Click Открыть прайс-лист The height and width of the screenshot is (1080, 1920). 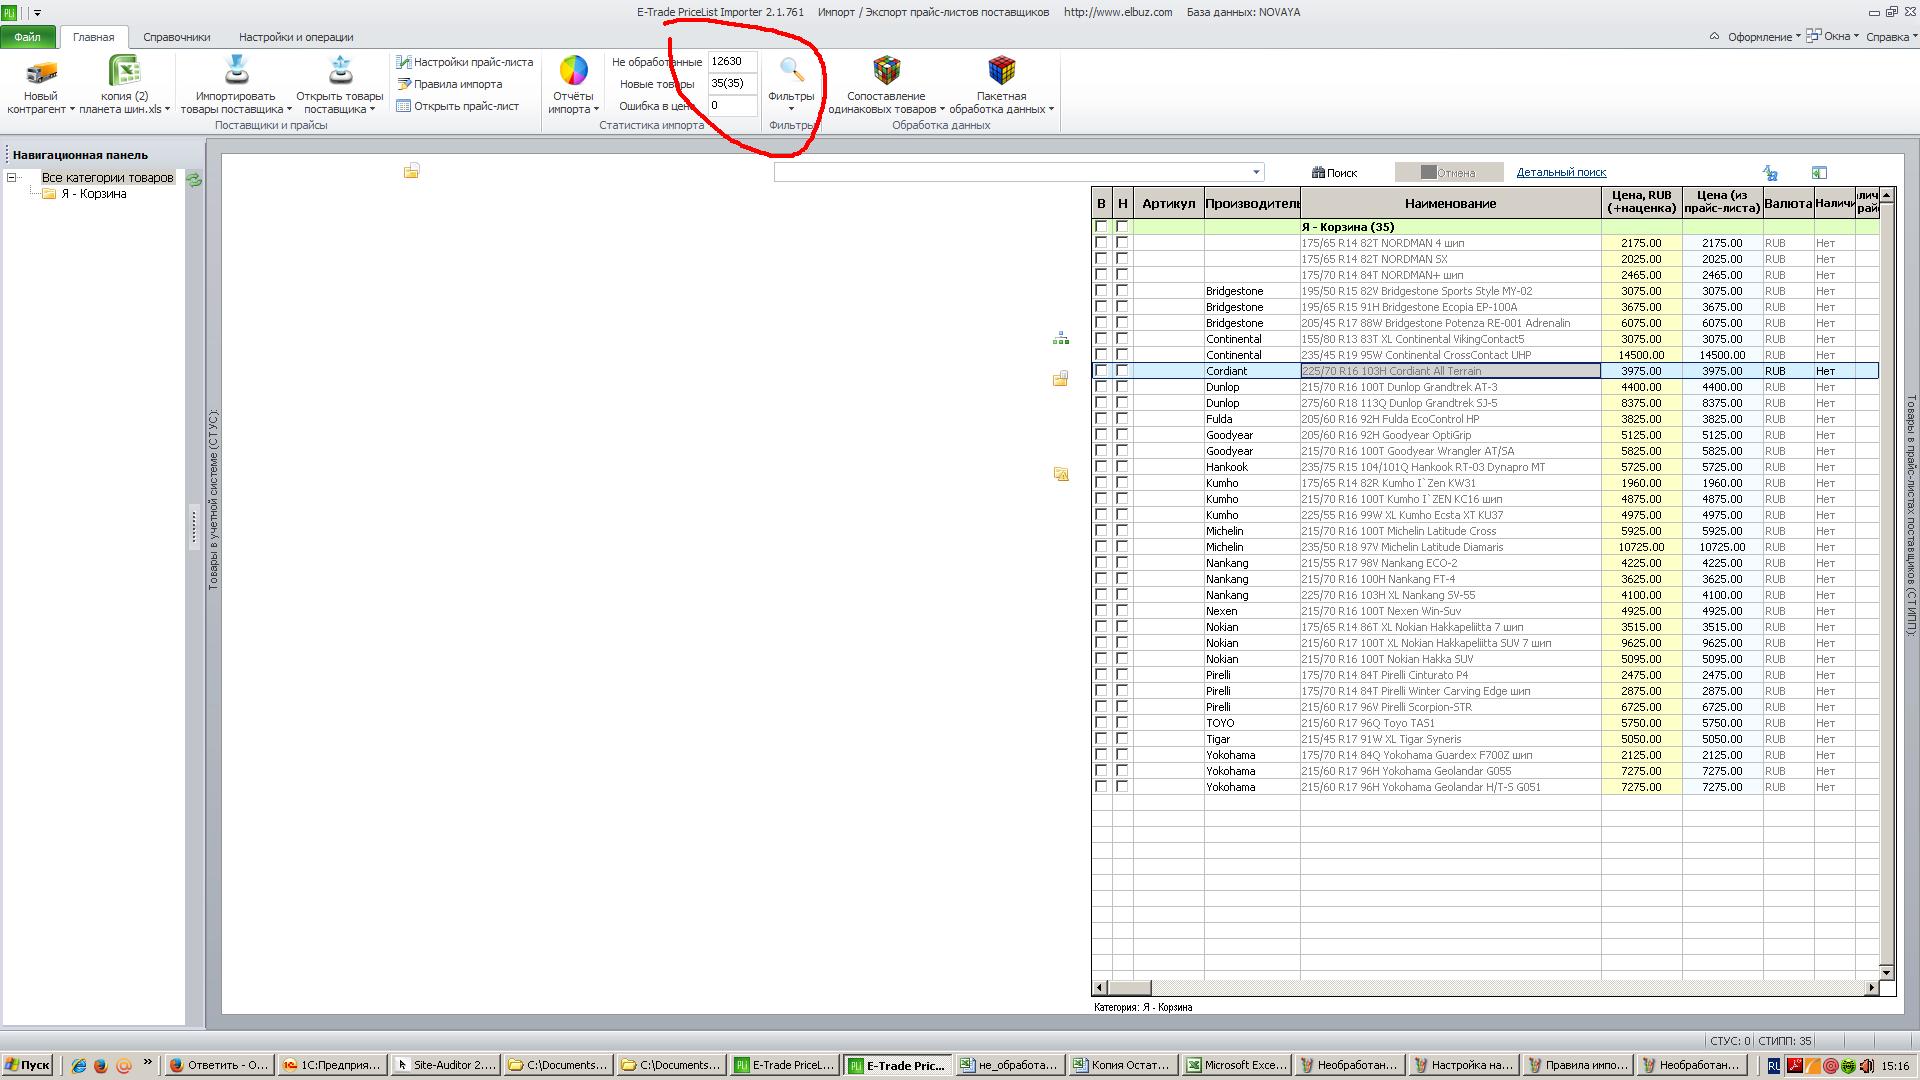[x=458, y=106]
